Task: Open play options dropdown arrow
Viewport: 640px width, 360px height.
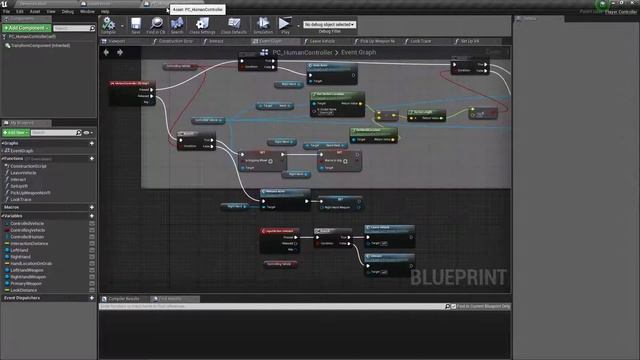Action: tap(298, 25)
